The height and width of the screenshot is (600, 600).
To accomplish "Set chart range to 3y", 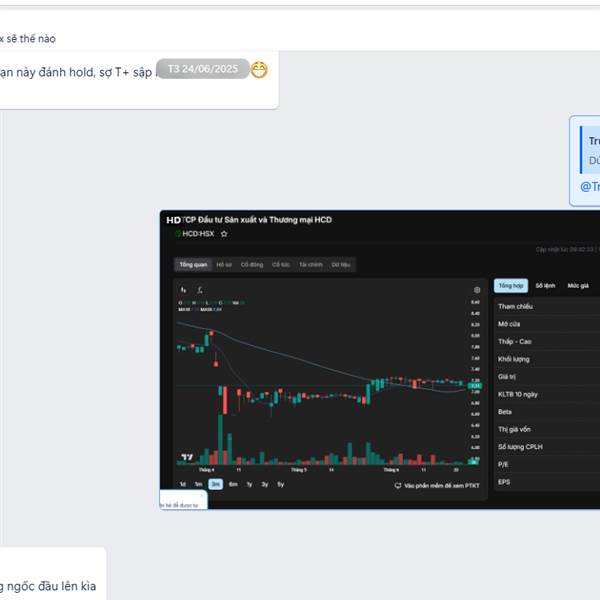I will 265,484.
